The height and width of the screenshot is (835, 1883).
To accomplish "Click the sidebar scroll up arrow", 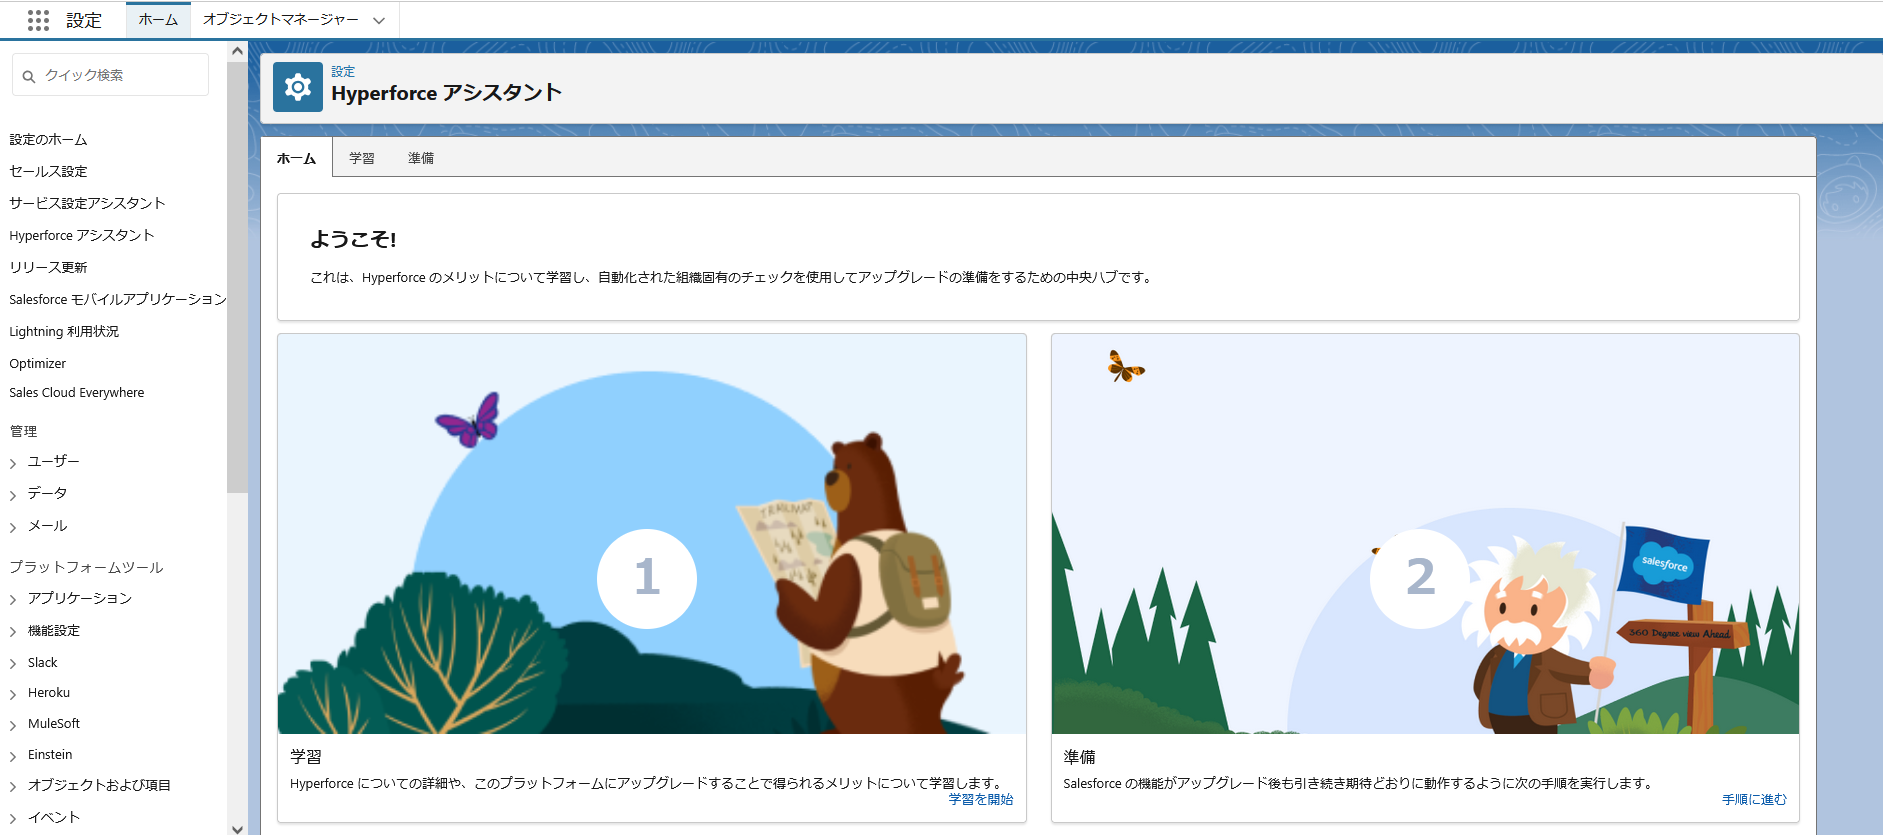I will point(237,50).
